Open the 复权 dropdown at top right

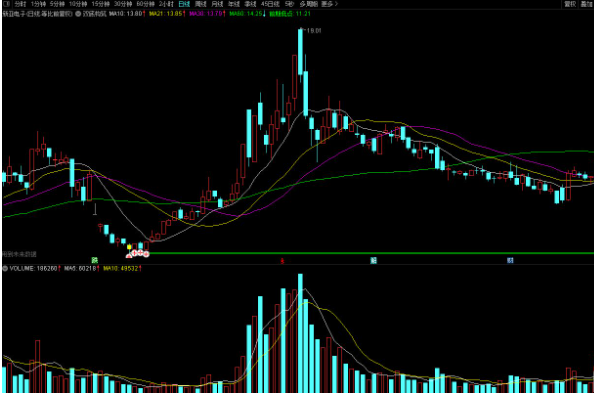click(x=570, y=4)
